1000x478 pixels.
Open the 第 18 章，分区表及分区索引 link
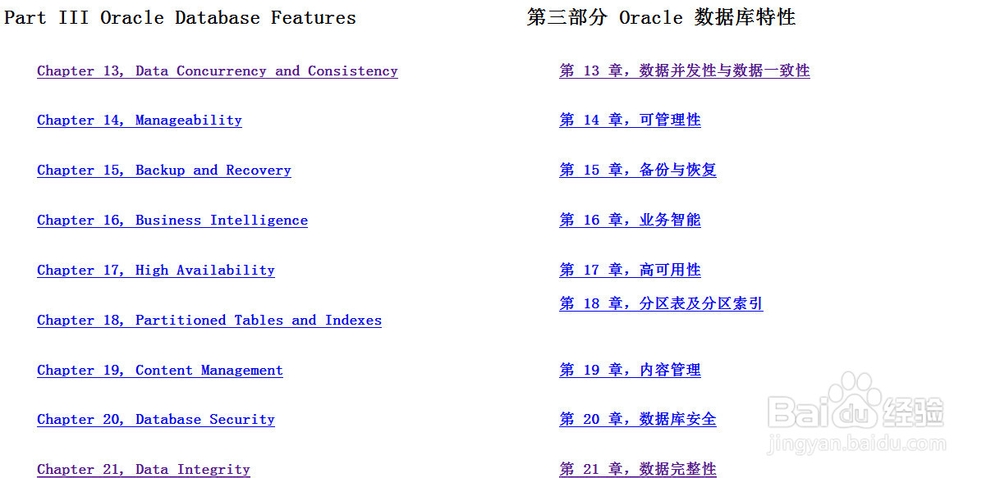pos(661,303)
